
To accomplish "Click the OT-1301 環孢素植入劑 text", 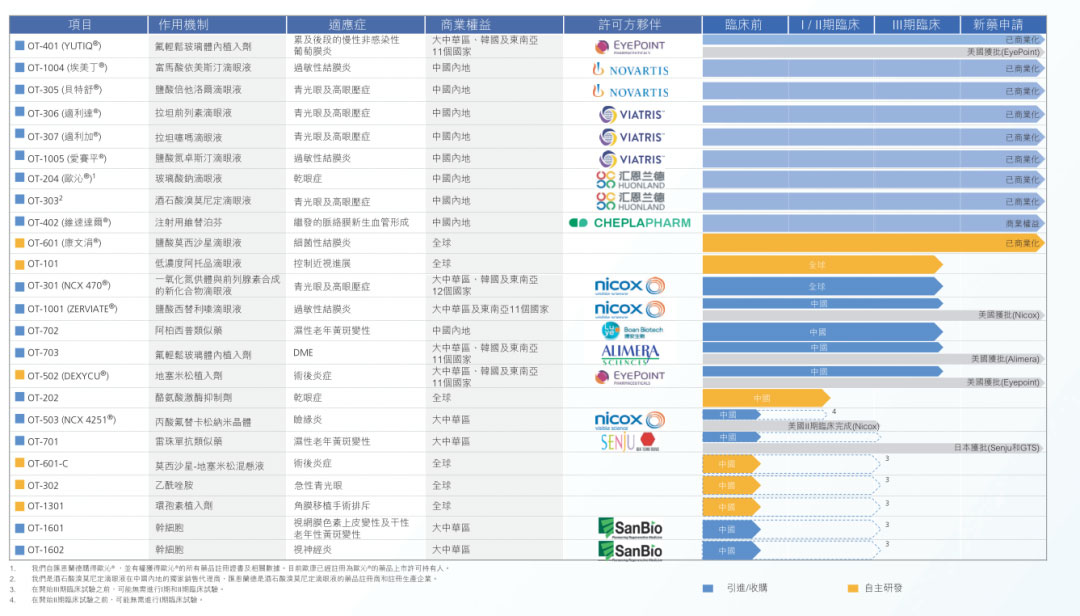I will pos(183,506).
